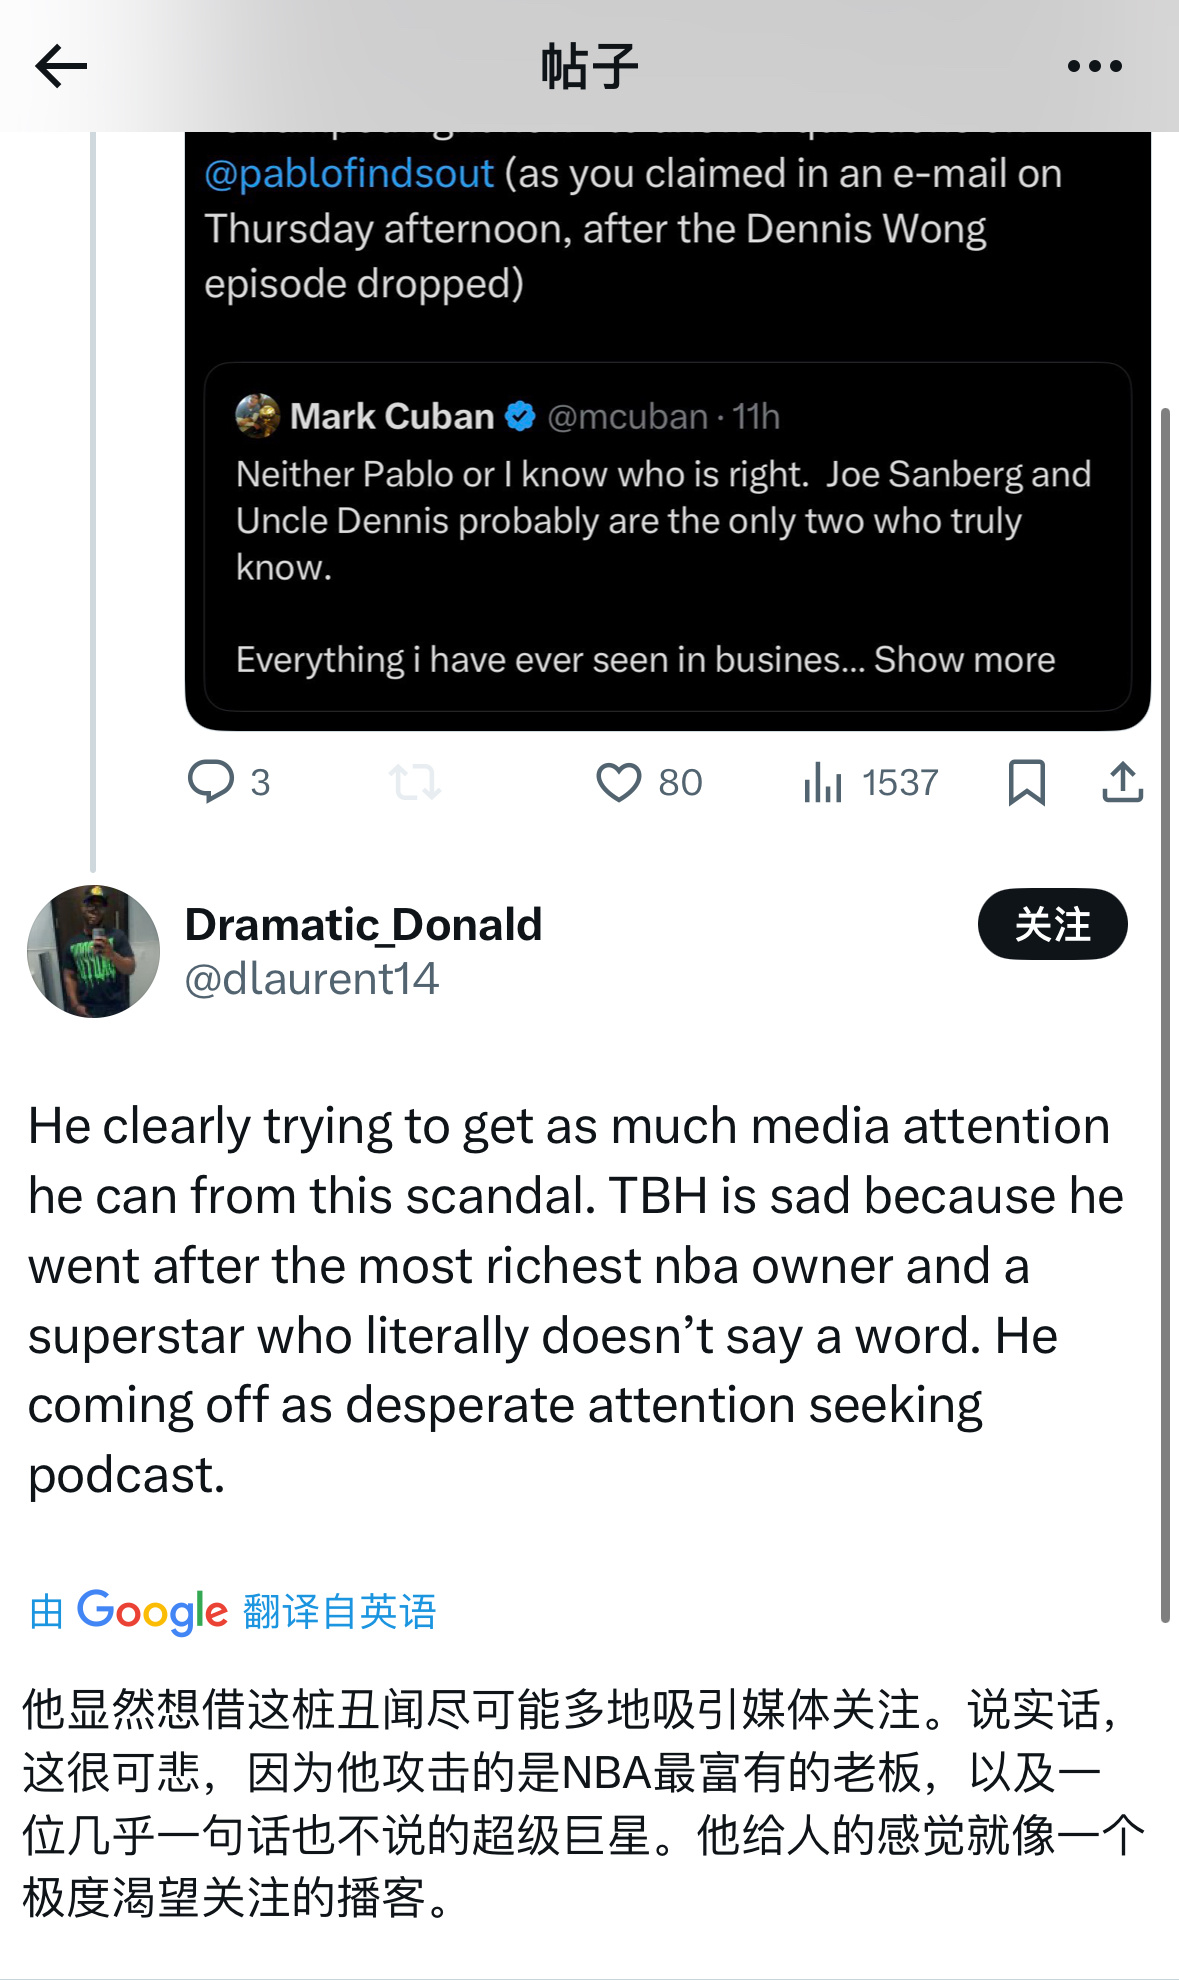1179x1980 pixels.
Task: Open Dramatic_Donald's profile picture
Action: (x=93, y=951)
